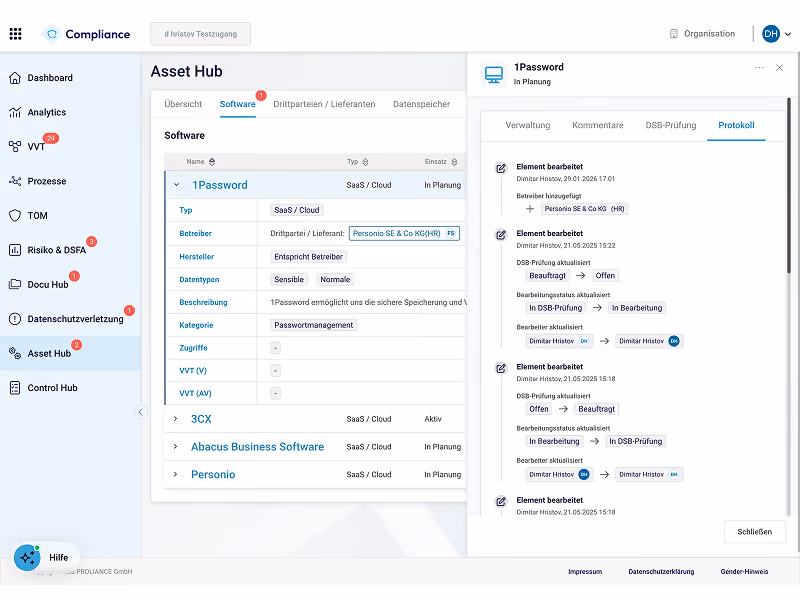The image size is (800, 600).
Task: Open the DSB-Prüfung tab in the panel
Action: coord(670,126)
